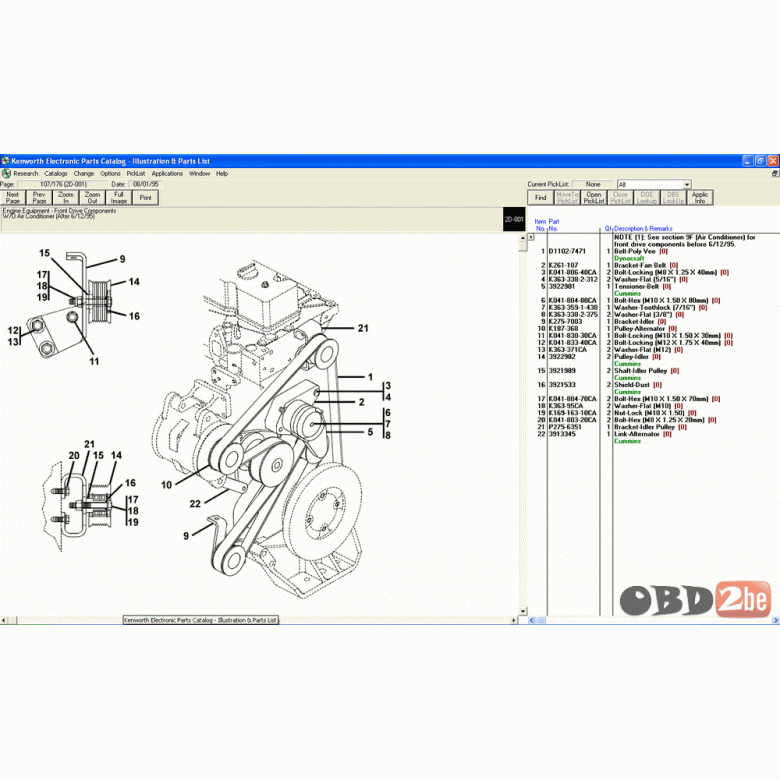Open the Catalogs menu

point(56,174)
